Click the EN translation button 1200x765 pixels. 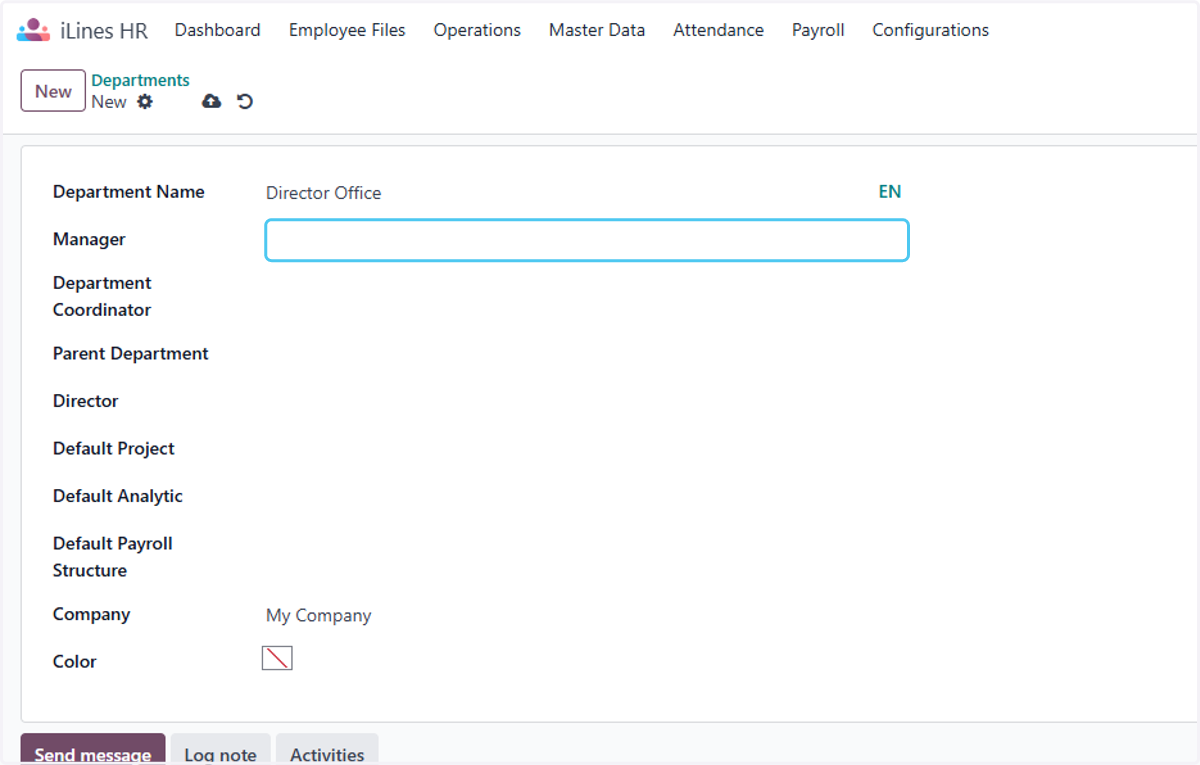(x=889, y=192)
